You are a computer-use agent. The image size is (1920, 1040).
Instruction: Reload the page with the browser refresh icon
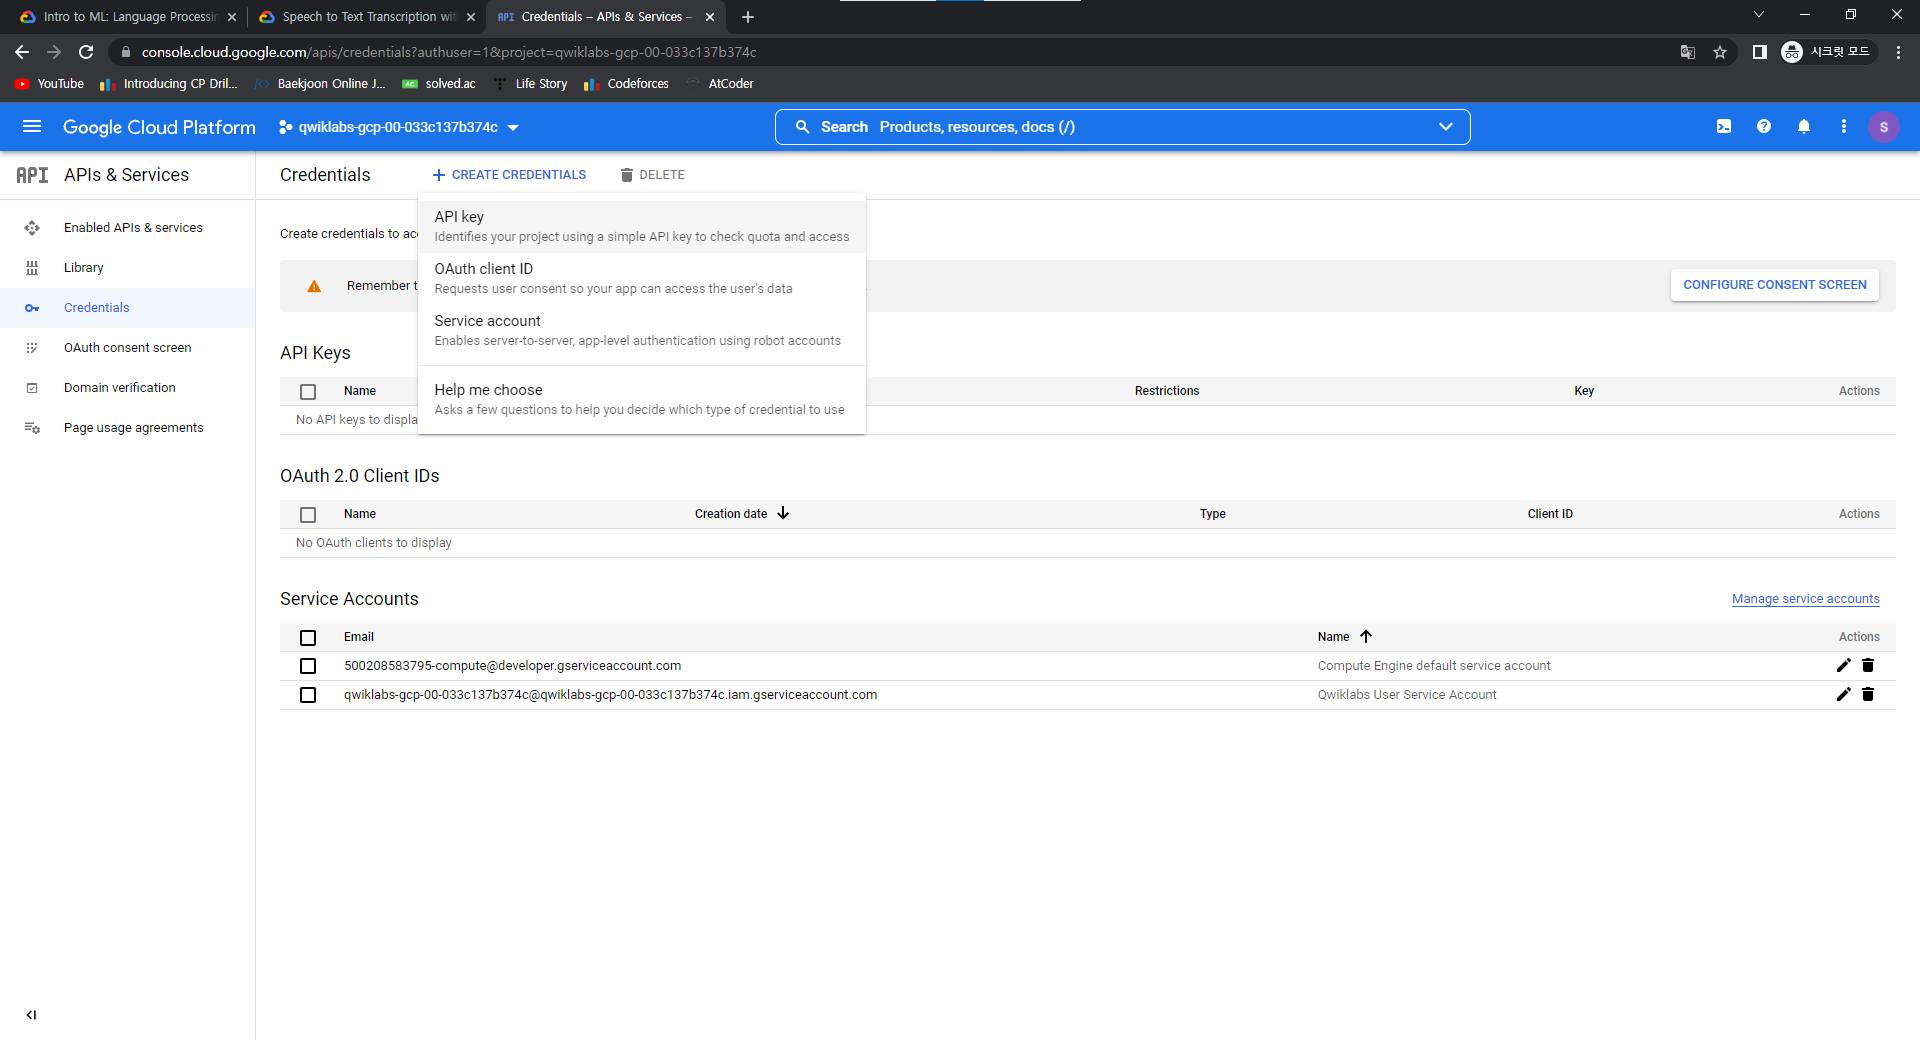tap(86, 52)
